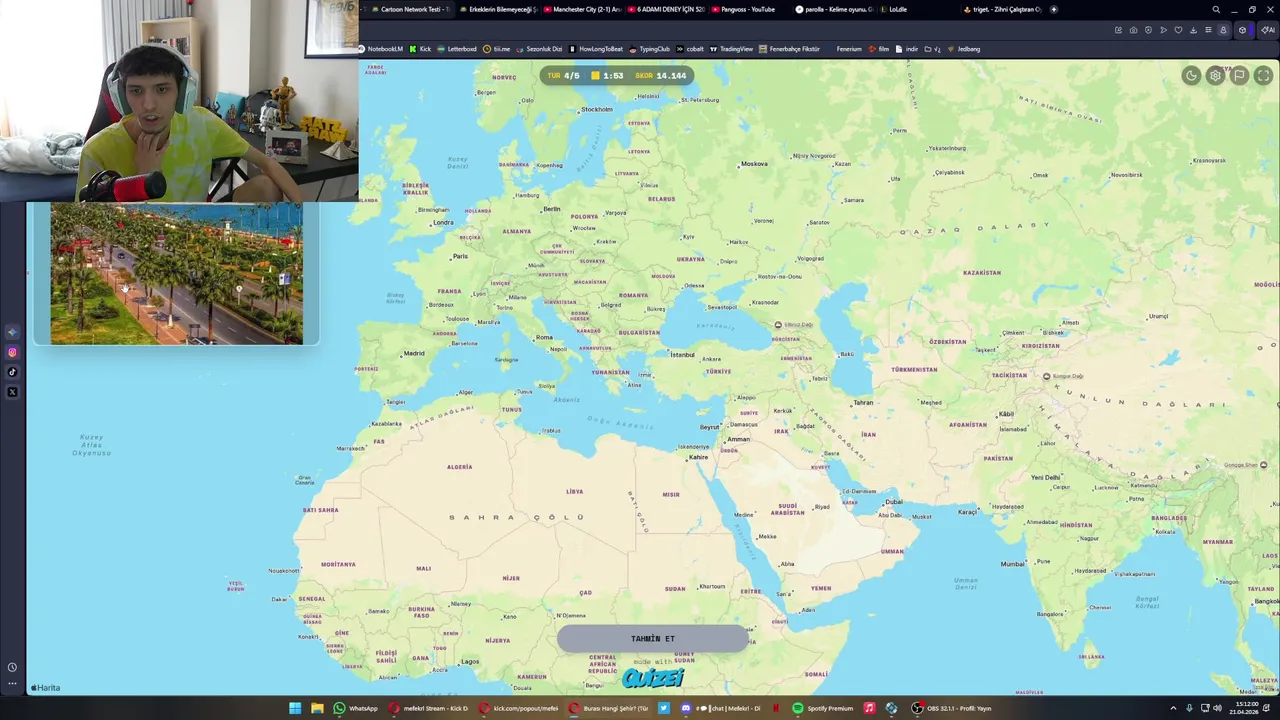Switch to parolla - Kelime oyunu tab
Image resolution: width=1280 pixels, height=720 pixels.
coord(834,9)
